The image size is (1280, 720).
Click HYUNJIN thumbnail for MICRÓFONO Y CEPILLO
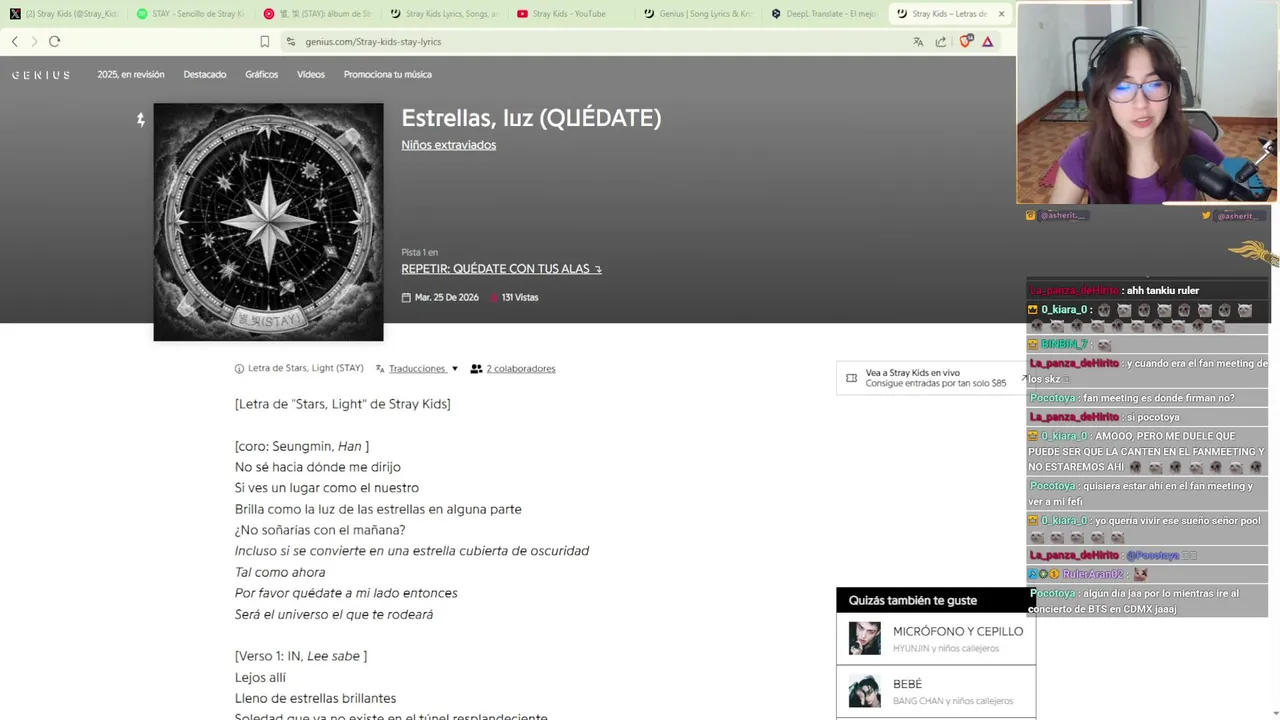click(864, 639)
